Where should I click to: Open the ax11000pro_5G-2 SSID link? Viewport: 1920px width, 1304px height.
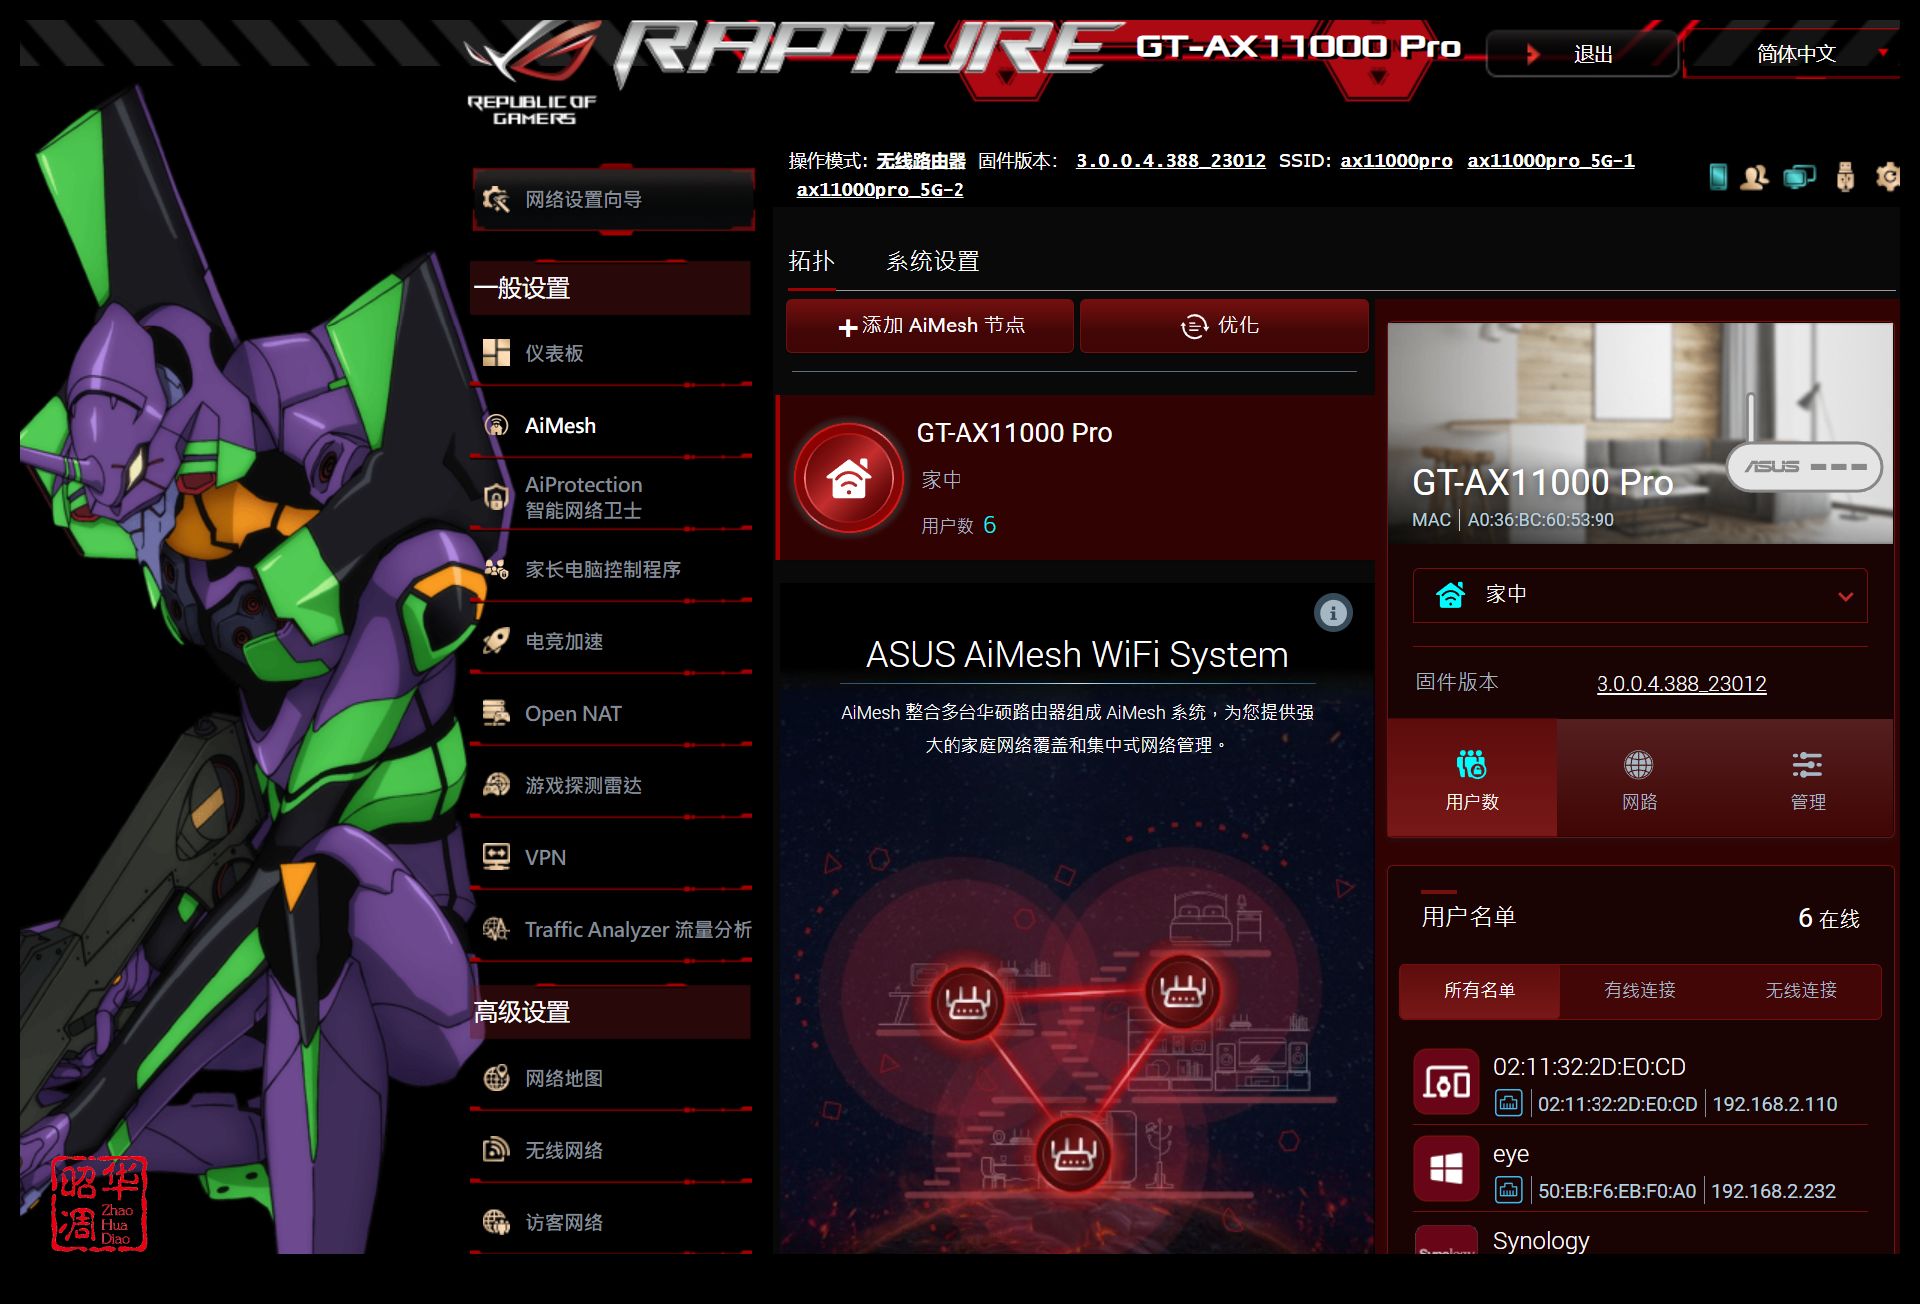click(x=880, y=190)
